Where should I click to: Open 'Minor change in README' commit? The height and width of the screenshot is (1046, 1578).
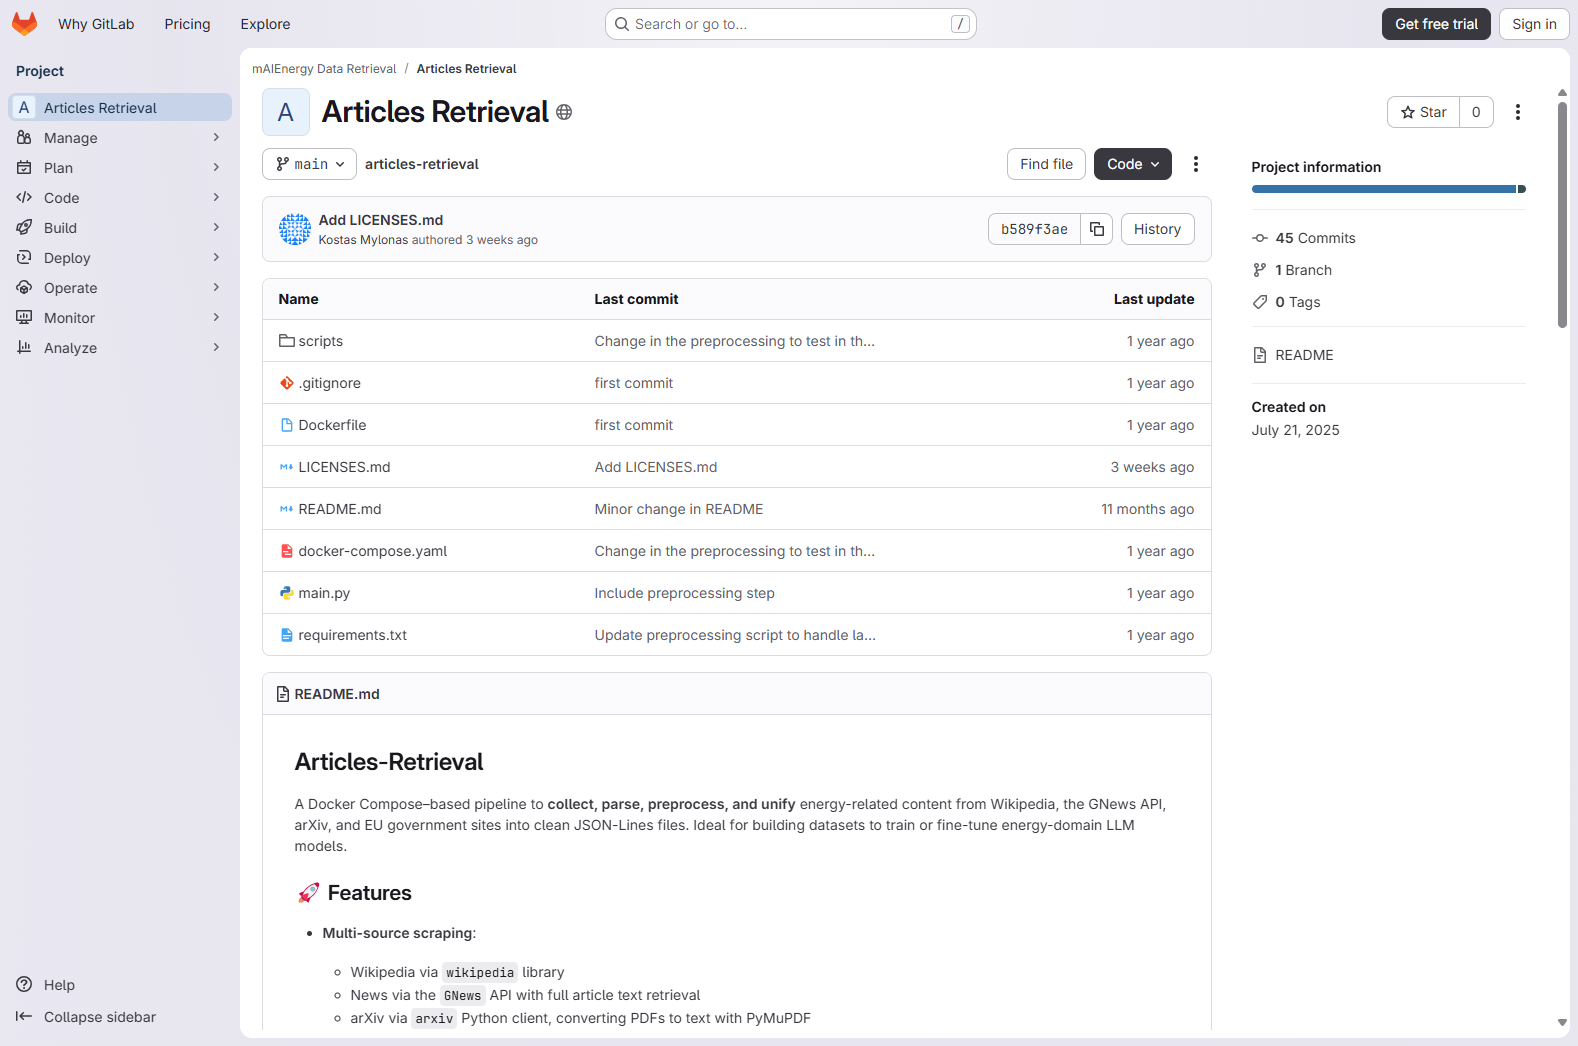pos(678,509)
